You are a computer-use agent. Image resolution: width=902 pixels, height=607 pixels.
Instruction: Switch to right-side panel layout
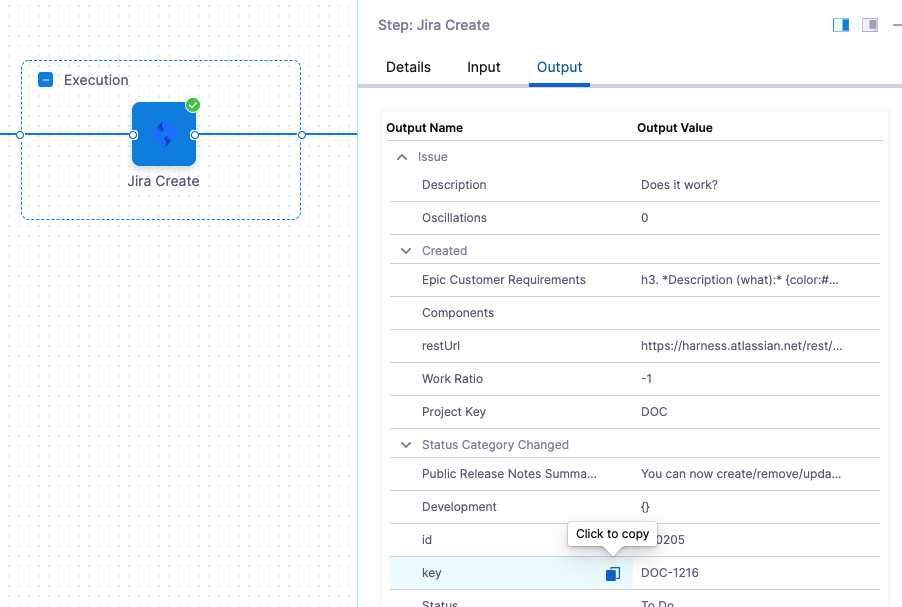click(x=841, y=25)
